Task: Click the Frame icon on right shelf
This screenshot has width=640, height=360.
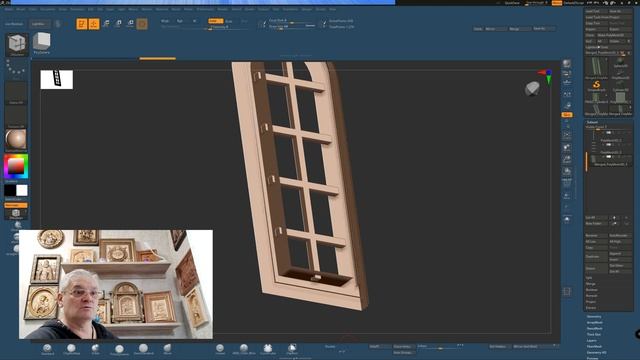Action: tap(567, 135)
